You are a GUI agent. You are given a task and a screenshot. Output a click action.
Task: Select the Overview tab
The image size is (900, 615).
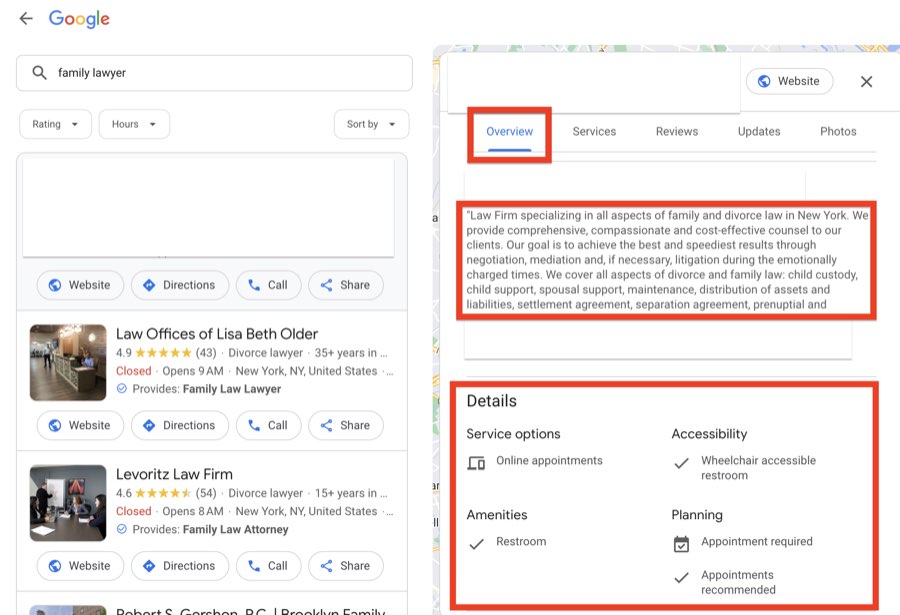tap(509, 131)
